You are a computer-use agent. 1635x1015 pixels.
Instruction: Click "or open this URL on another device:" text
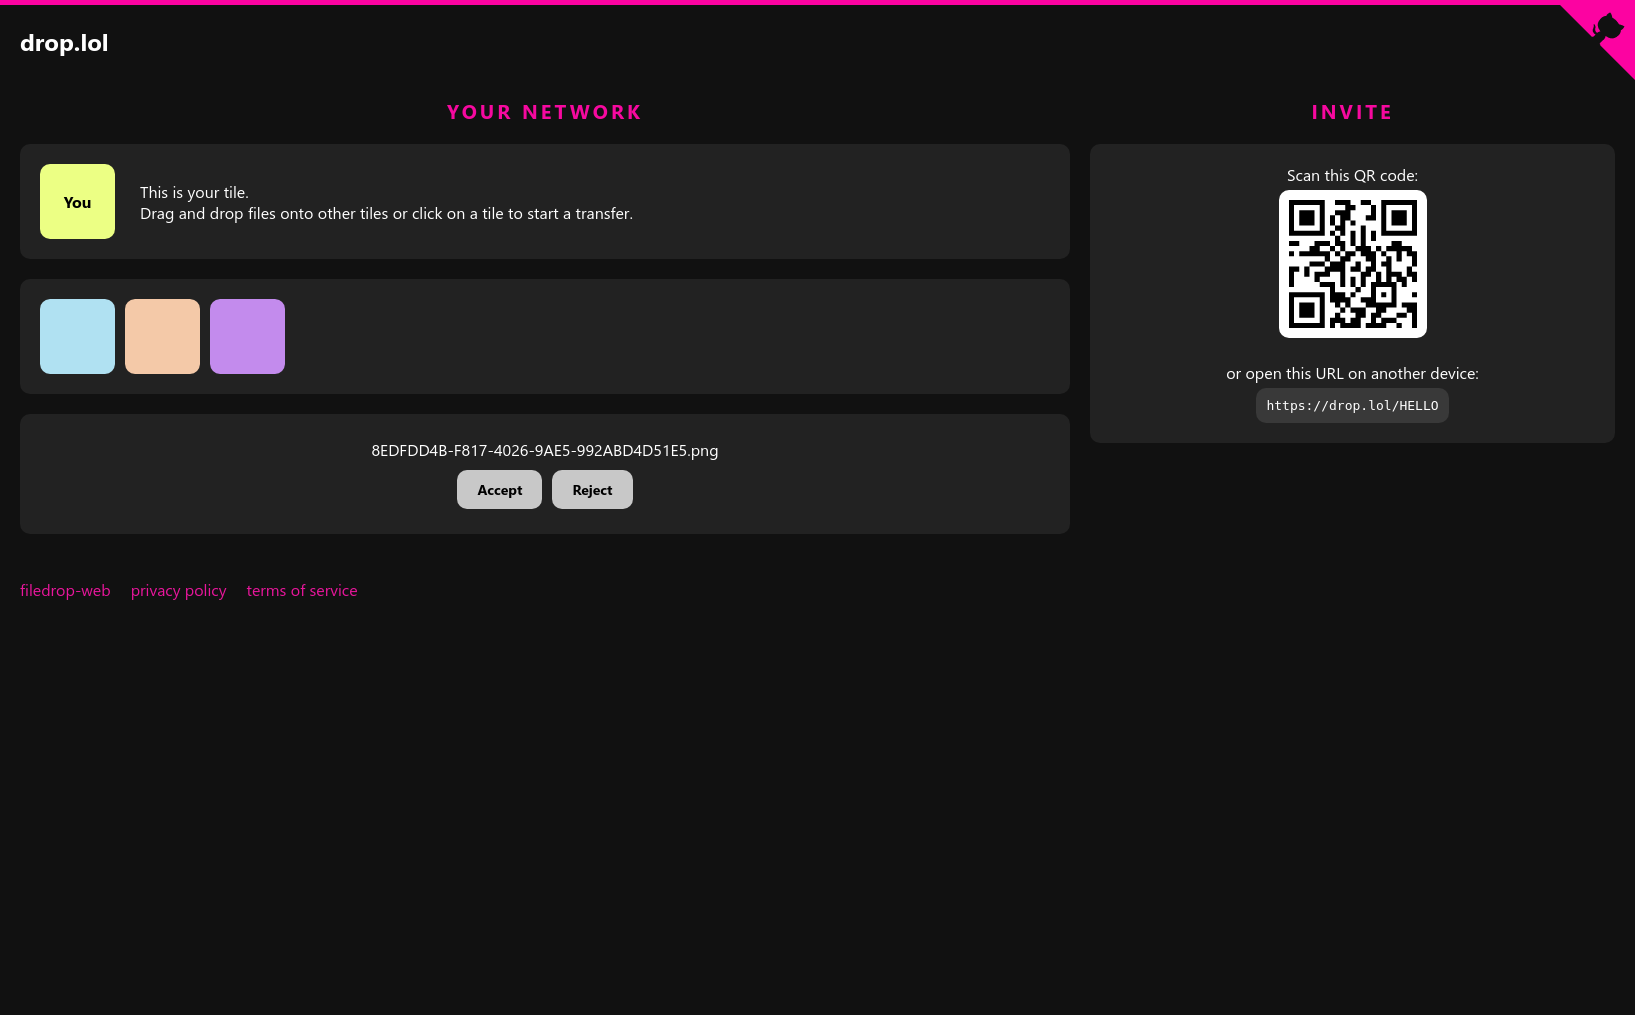coord(1352,374)
